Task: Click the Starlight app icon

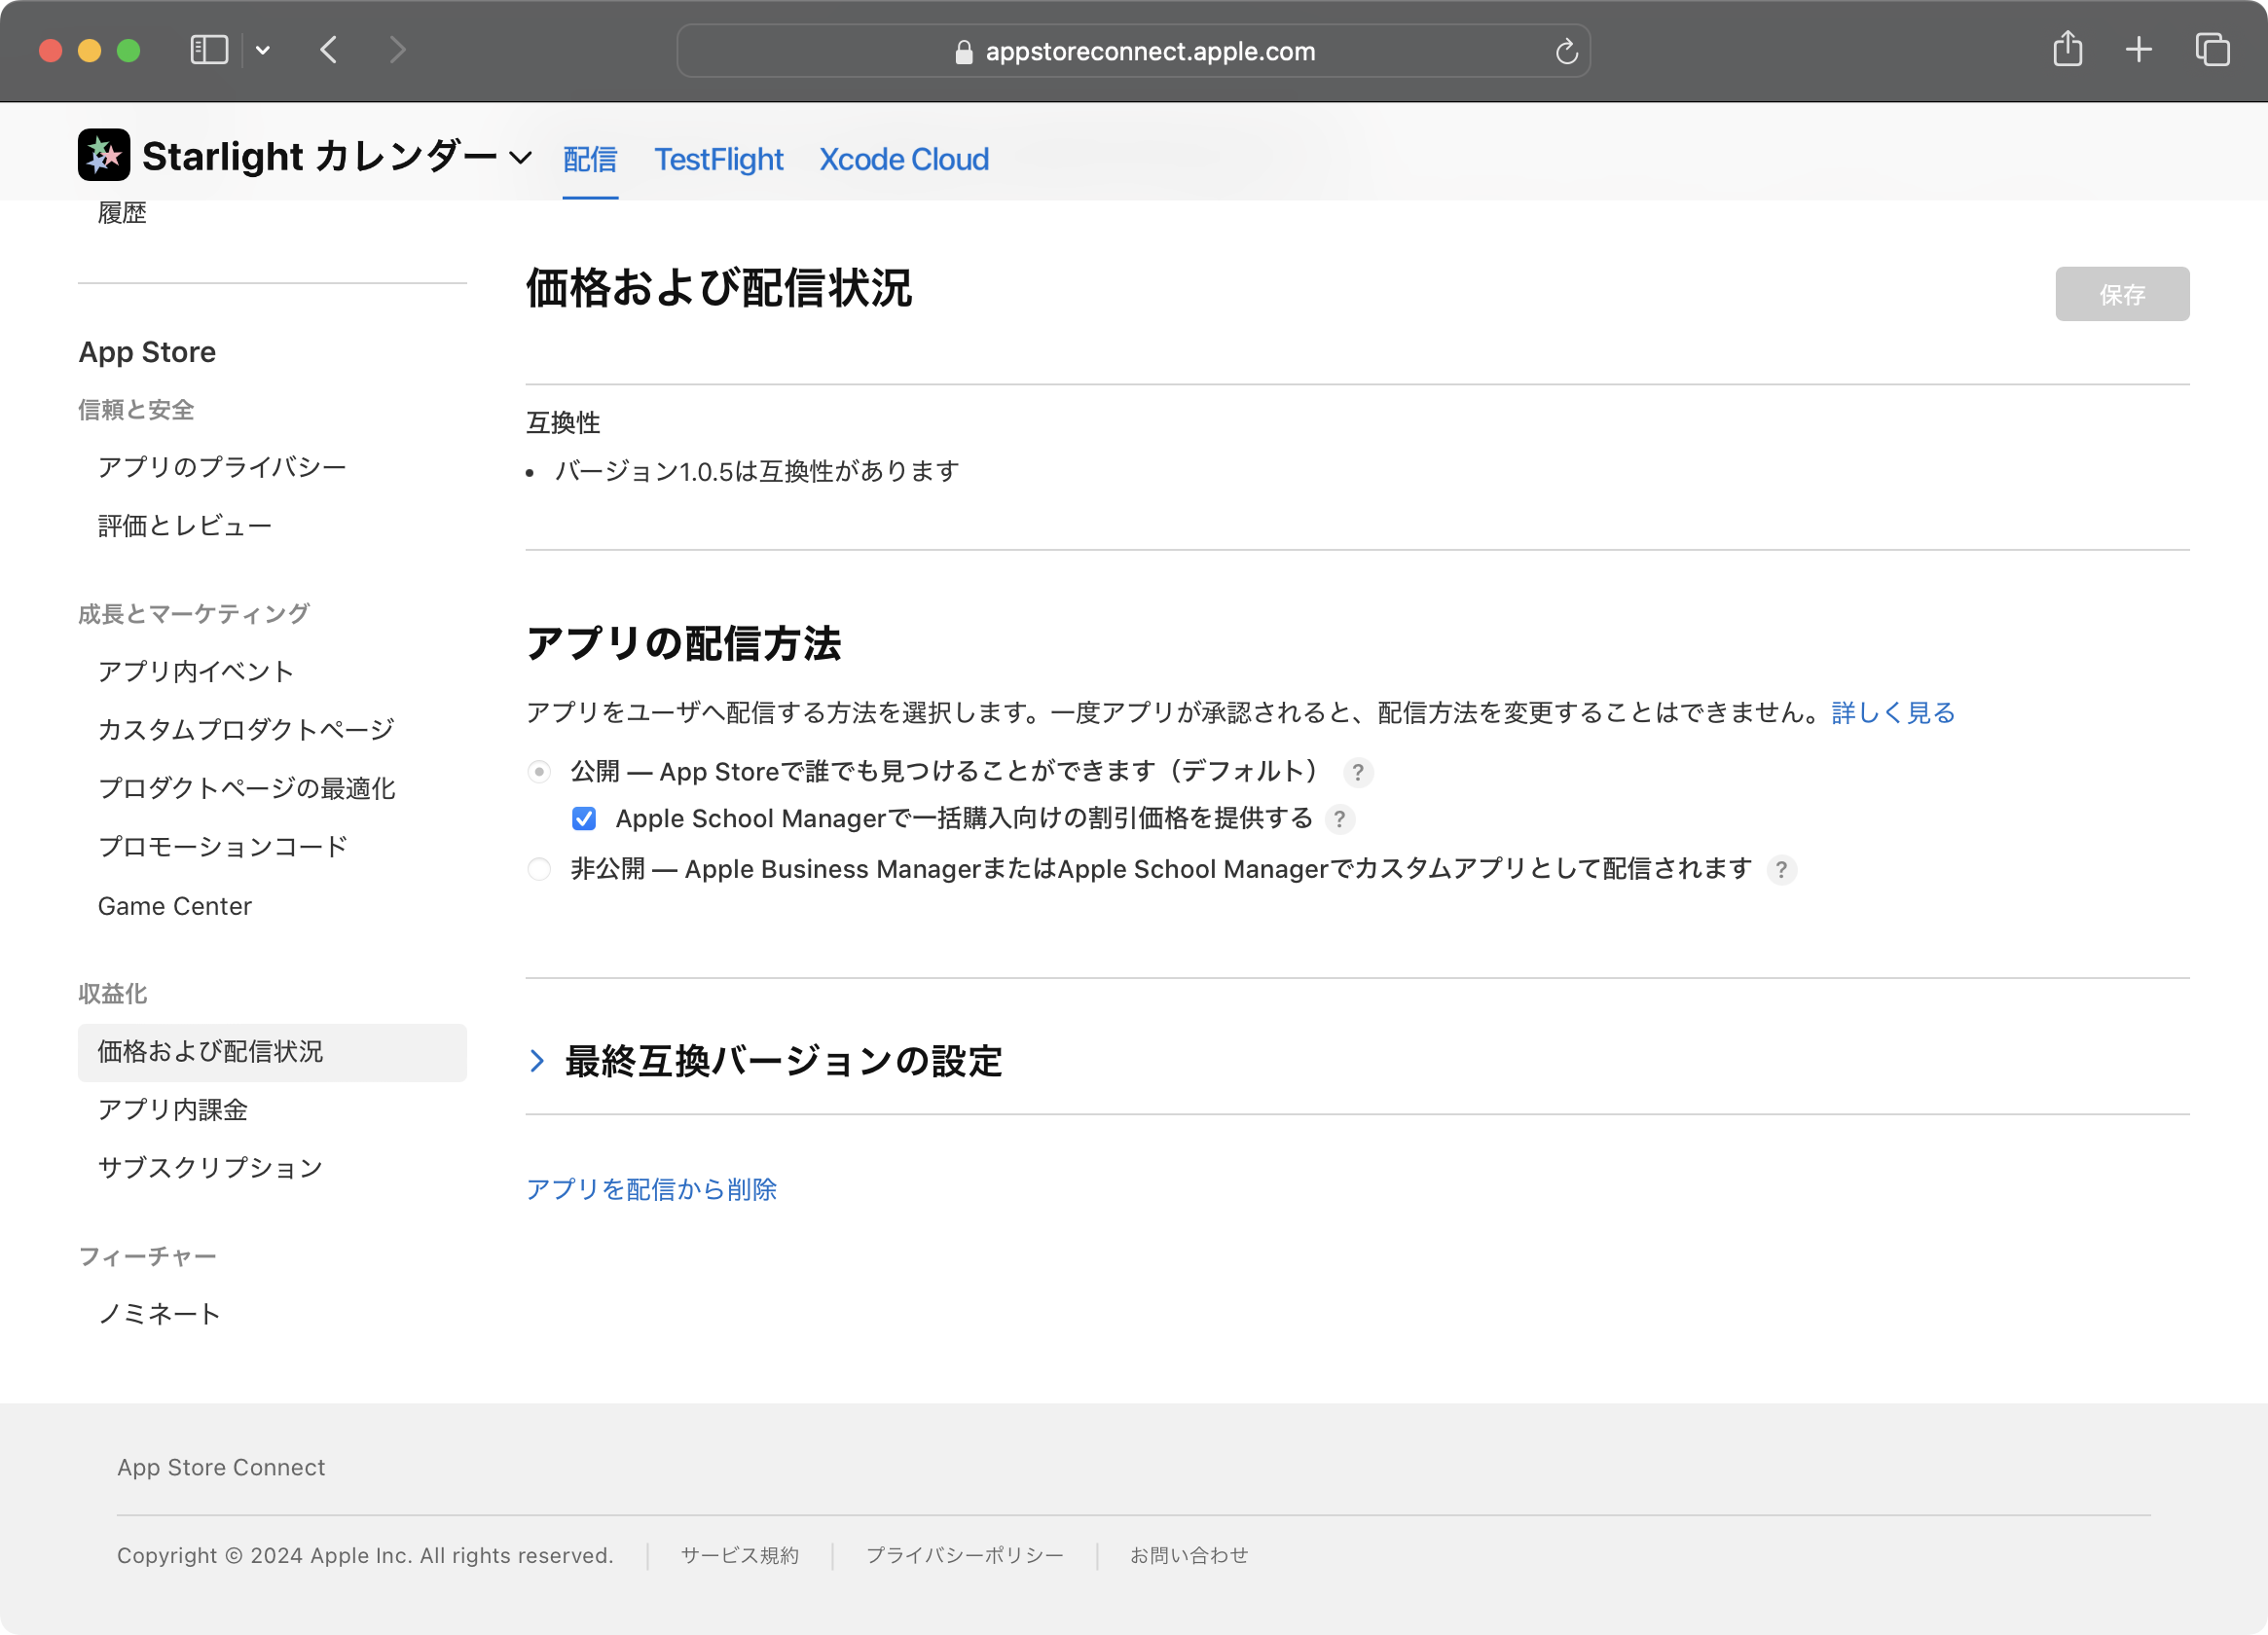Action: (x=104, y=155)
